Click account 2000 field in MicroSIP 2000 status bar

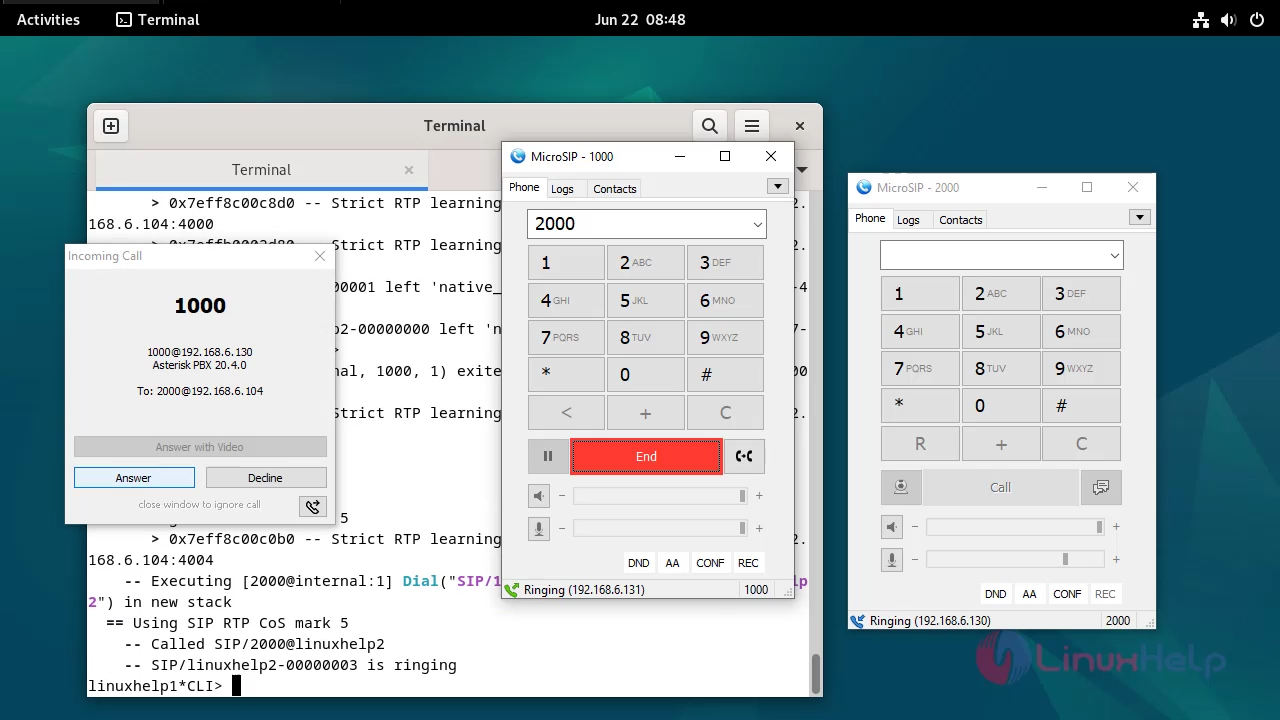click(x=1118, y=621)
